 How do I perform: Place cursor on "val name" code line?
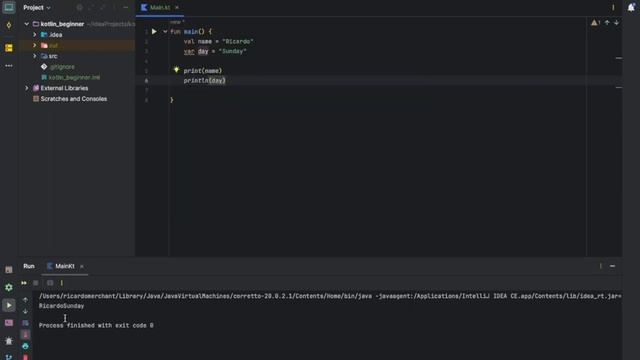[x=218, y=41]
